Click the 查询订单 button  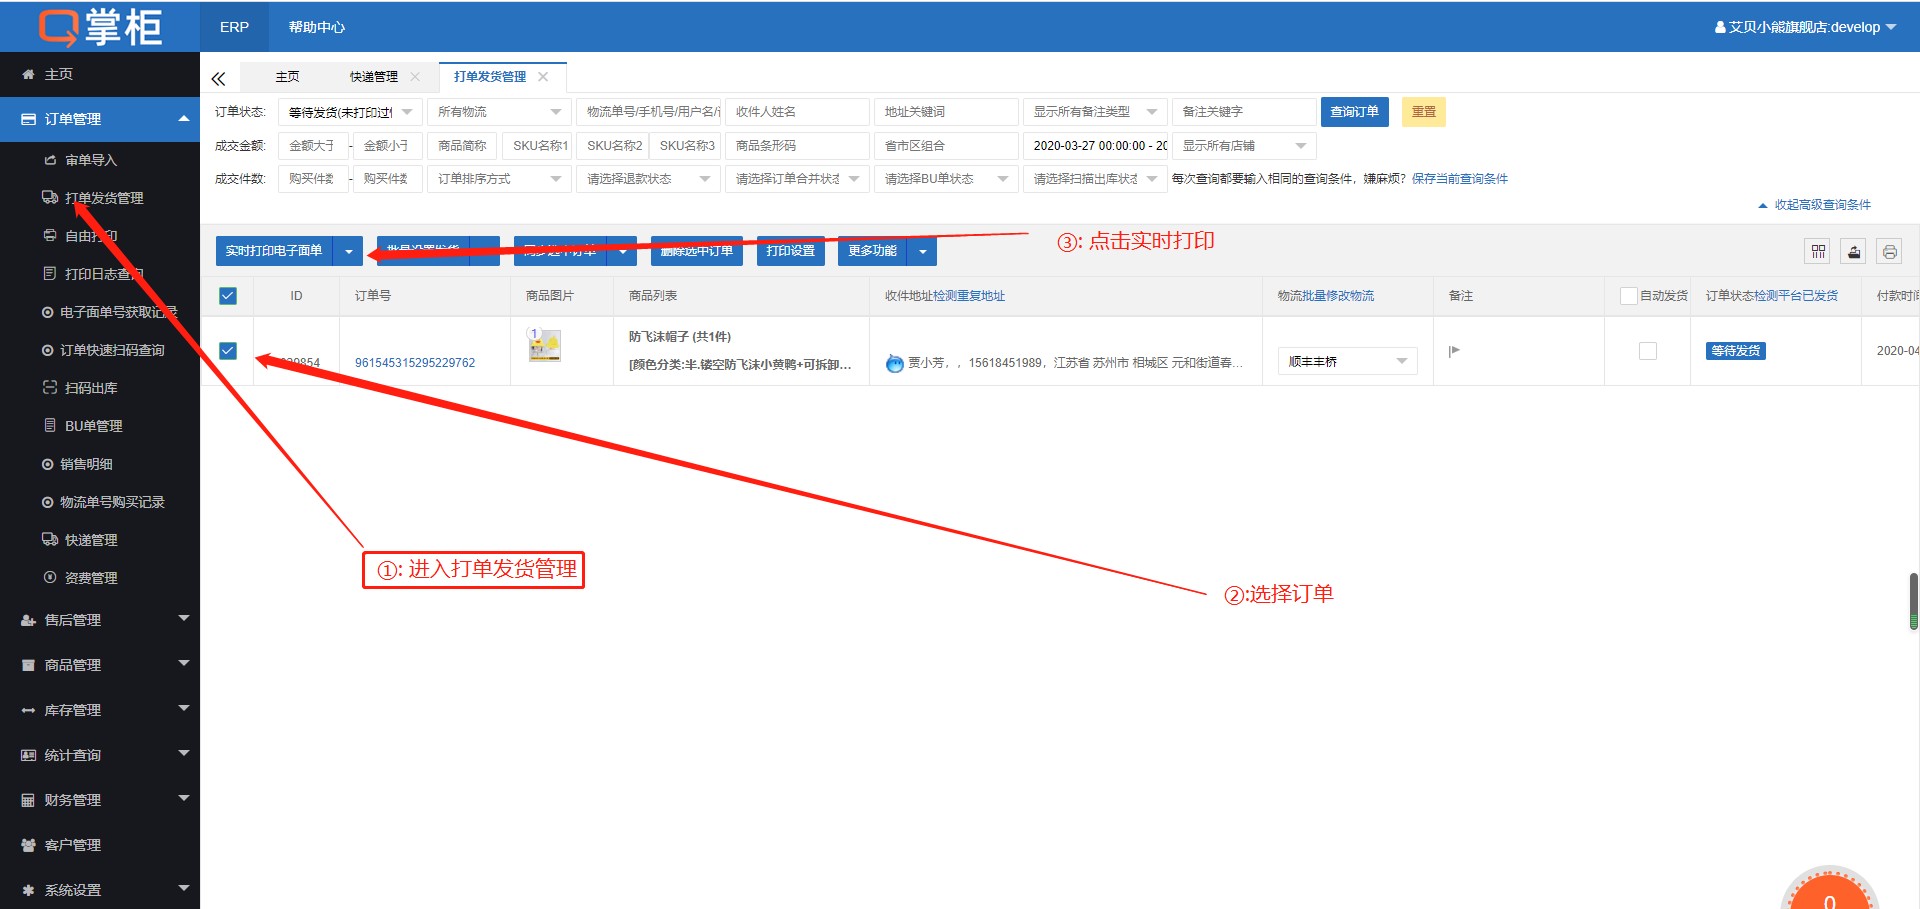[x=1354, y=112]
